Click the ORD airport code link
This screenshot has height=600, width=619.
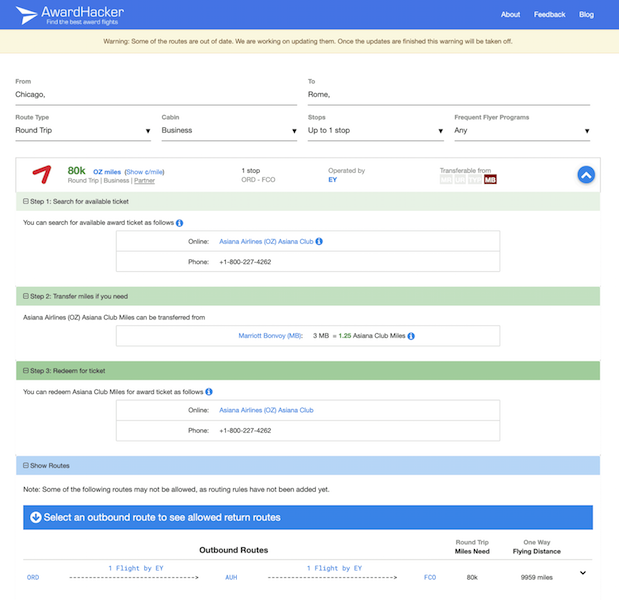(x=33, y=578)
